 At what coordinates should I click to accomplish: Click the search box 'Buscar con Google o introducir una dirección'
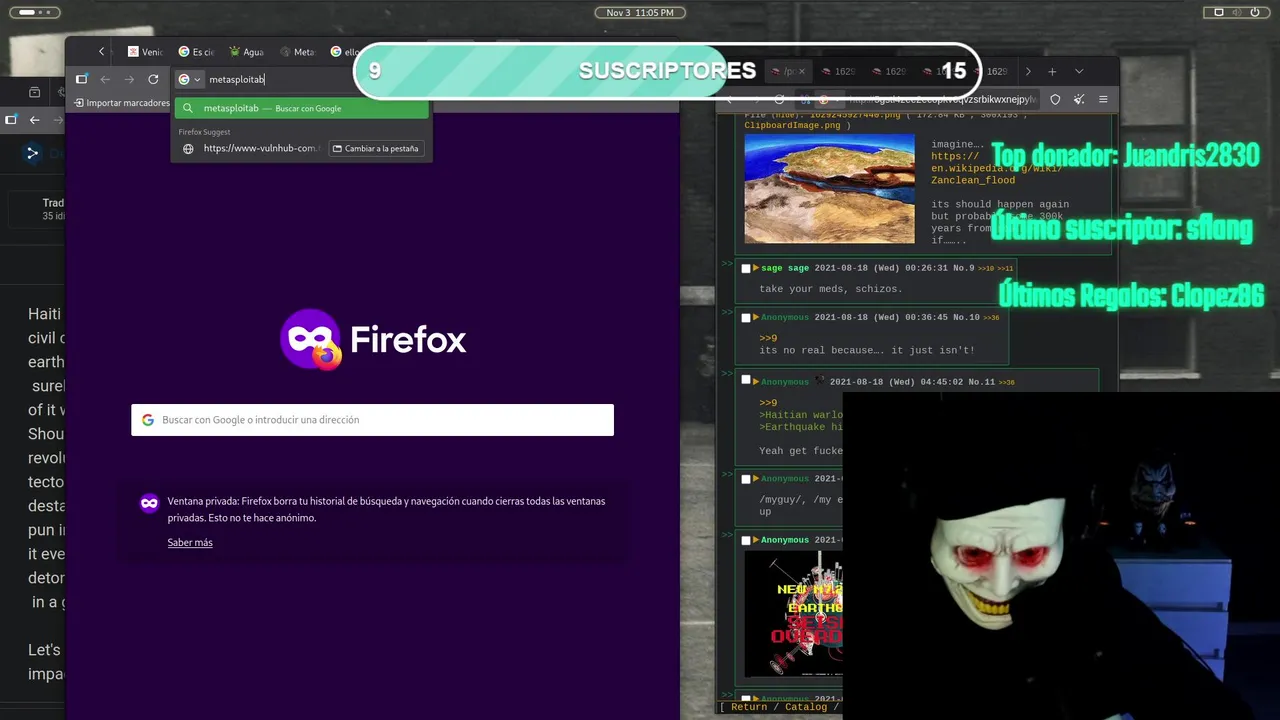(372, 420)
